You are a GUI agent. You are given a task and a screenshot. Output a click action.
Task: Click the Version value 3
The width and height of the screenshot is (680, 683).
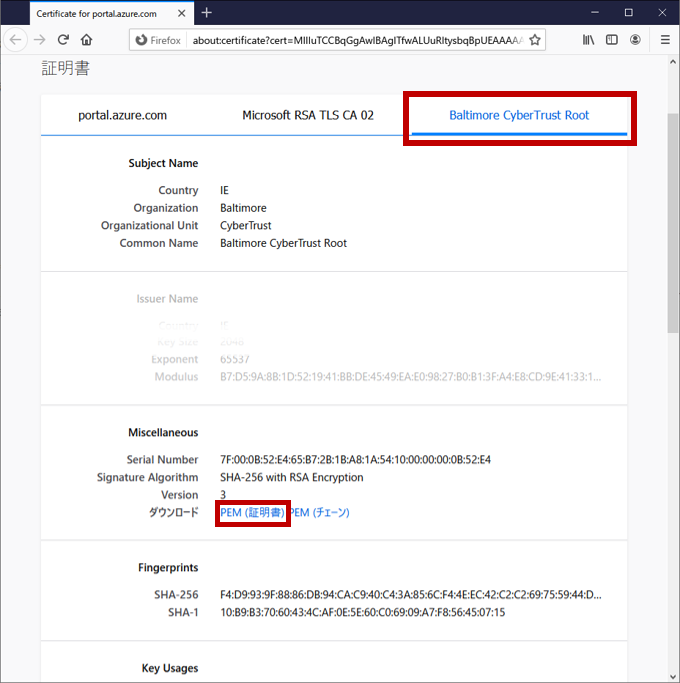(223, 495)
